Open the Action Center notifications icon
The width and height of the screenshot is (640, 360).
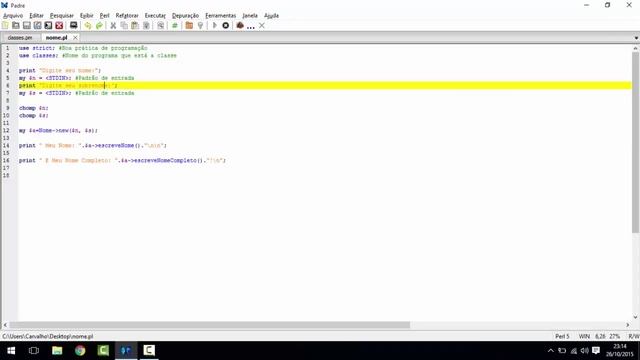pos(596,351)
